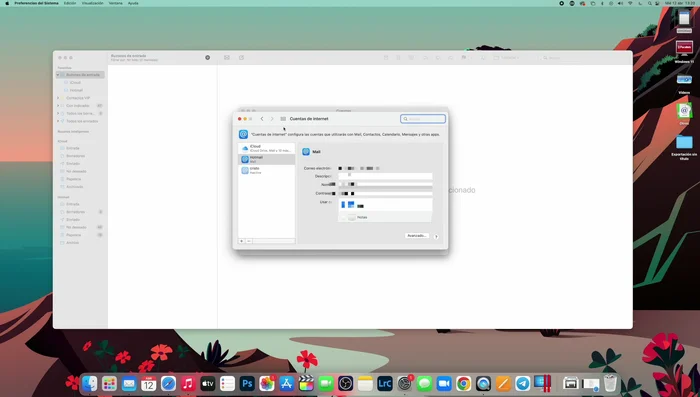This screenshot has height=397, width=700.
Task: Remove the selected internet account
Action: 249,241
